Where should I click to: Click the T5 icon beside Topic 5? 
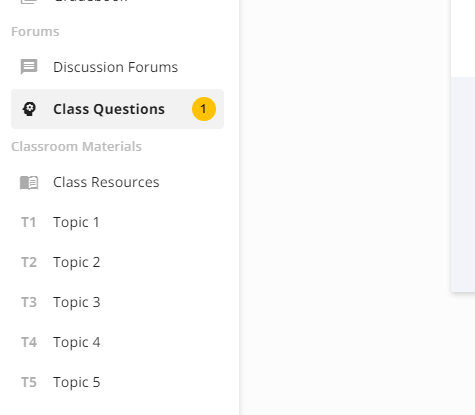[x=29, y=382]
